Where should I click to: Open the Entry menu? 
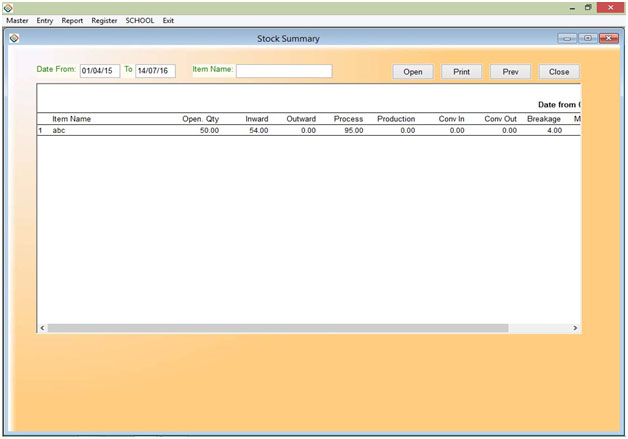point(45,20)
